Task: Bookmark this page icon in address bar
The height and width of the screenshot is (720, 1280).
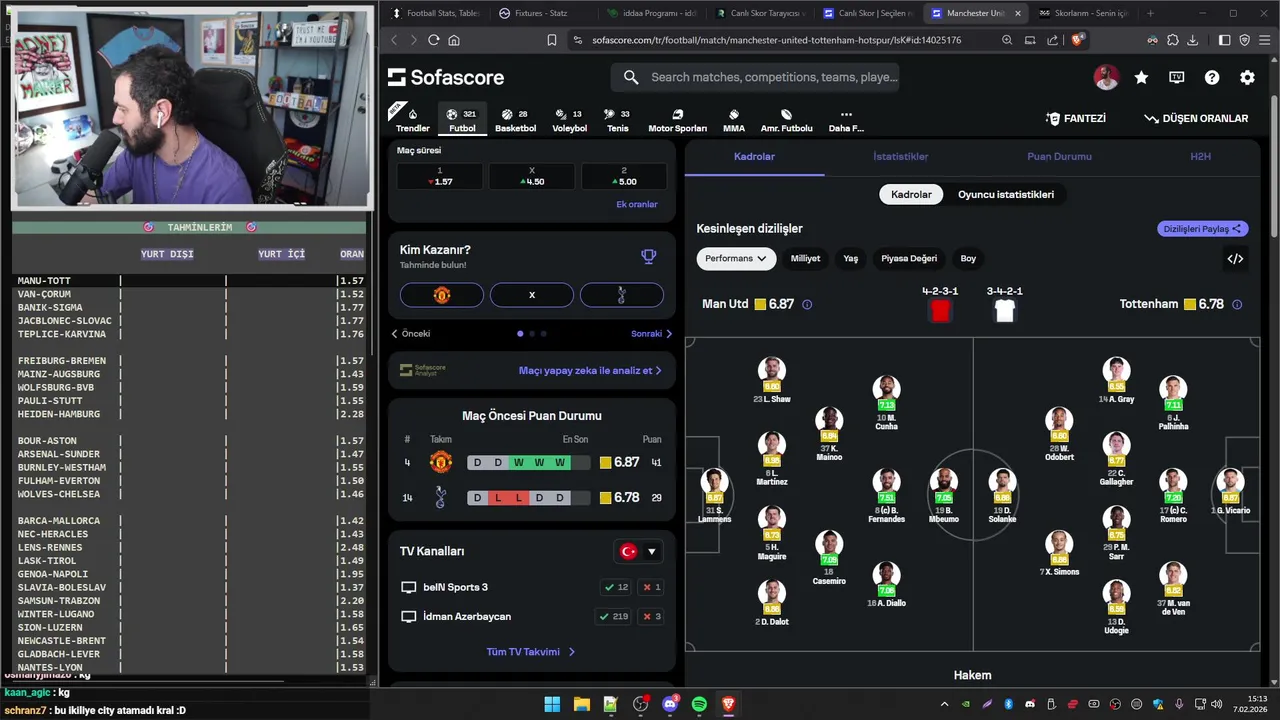Action: 551,40
